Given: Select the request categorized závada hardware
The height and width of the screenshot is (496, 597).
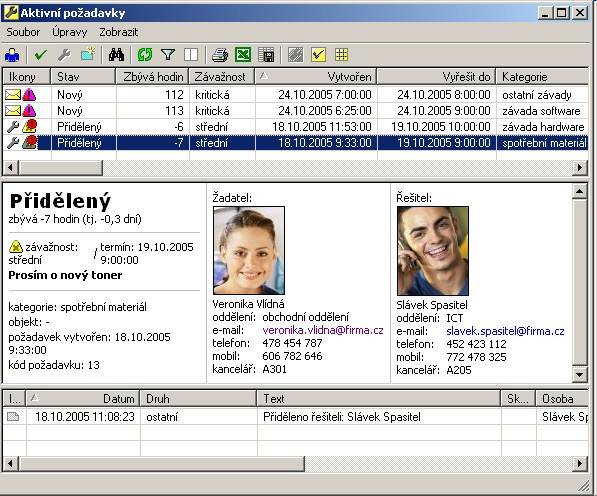Looking at the screenshot, I should point(295,127).
